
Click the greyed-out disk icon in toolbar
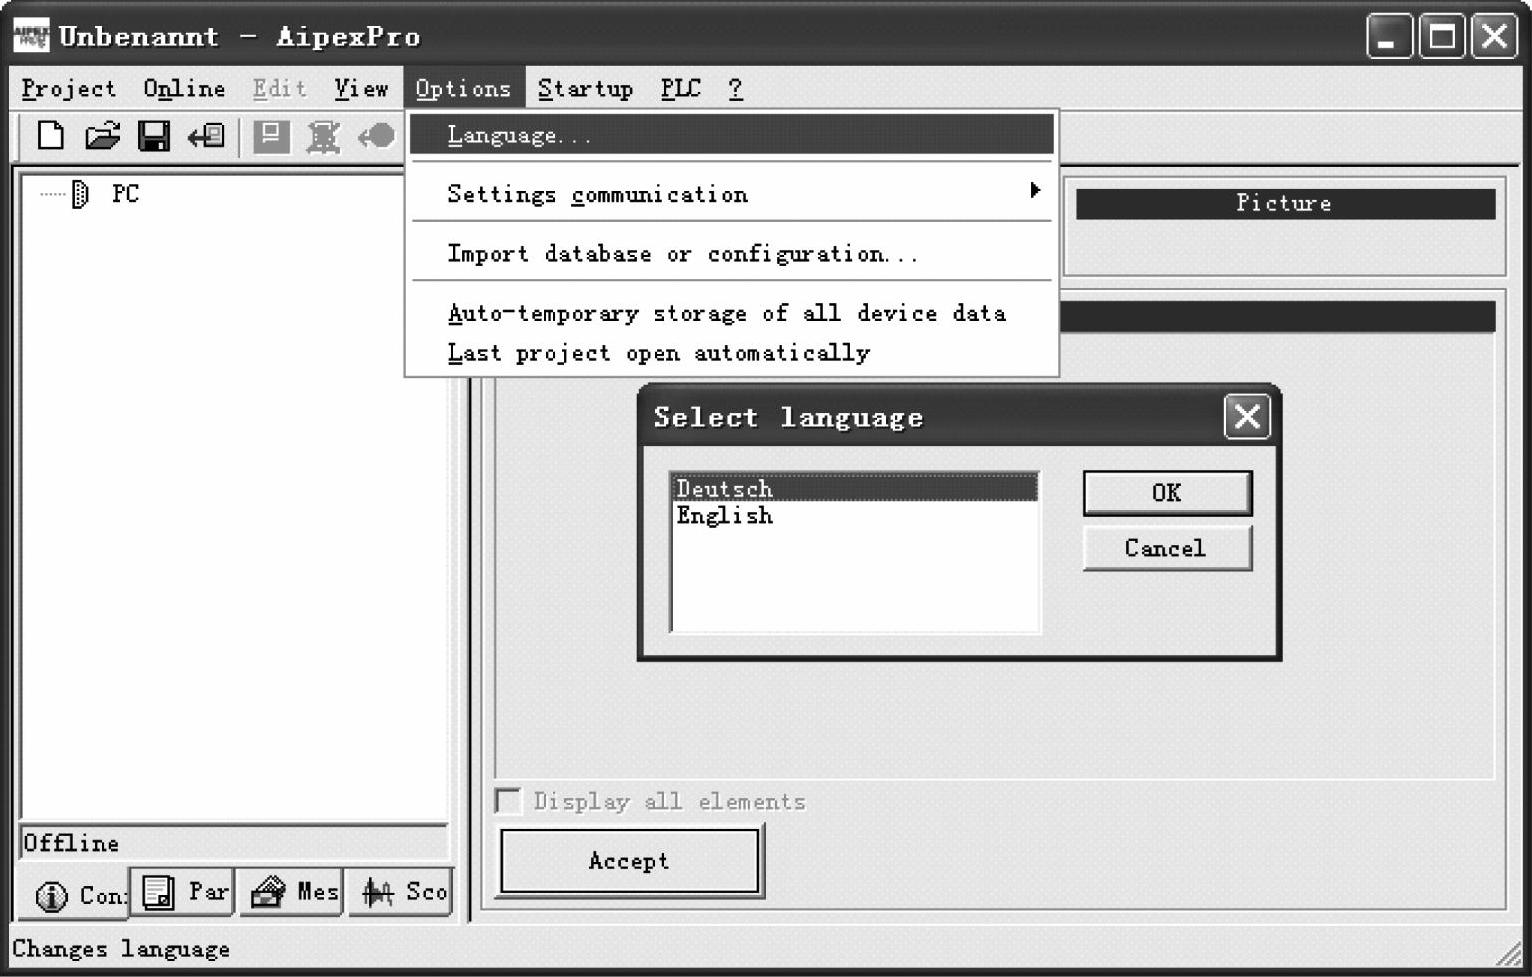(x=270, y=135)
